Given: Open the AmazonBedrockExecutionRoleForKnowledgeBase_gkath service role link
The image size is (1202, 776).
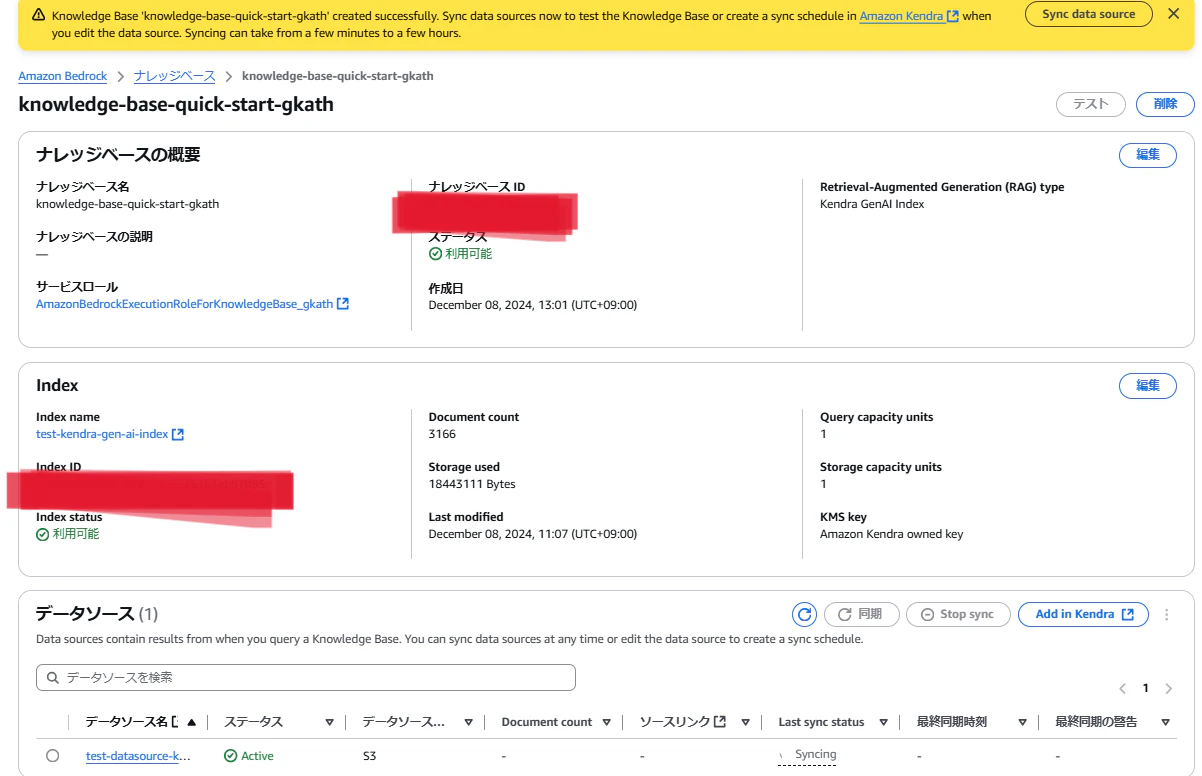Looking at the screenshot, I should (192, 304).
